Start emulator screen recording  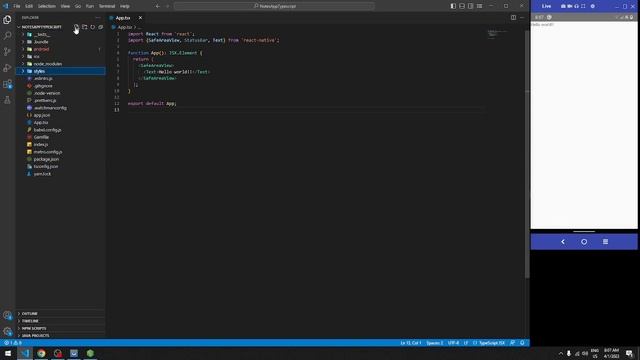click(x=569, y=6)
